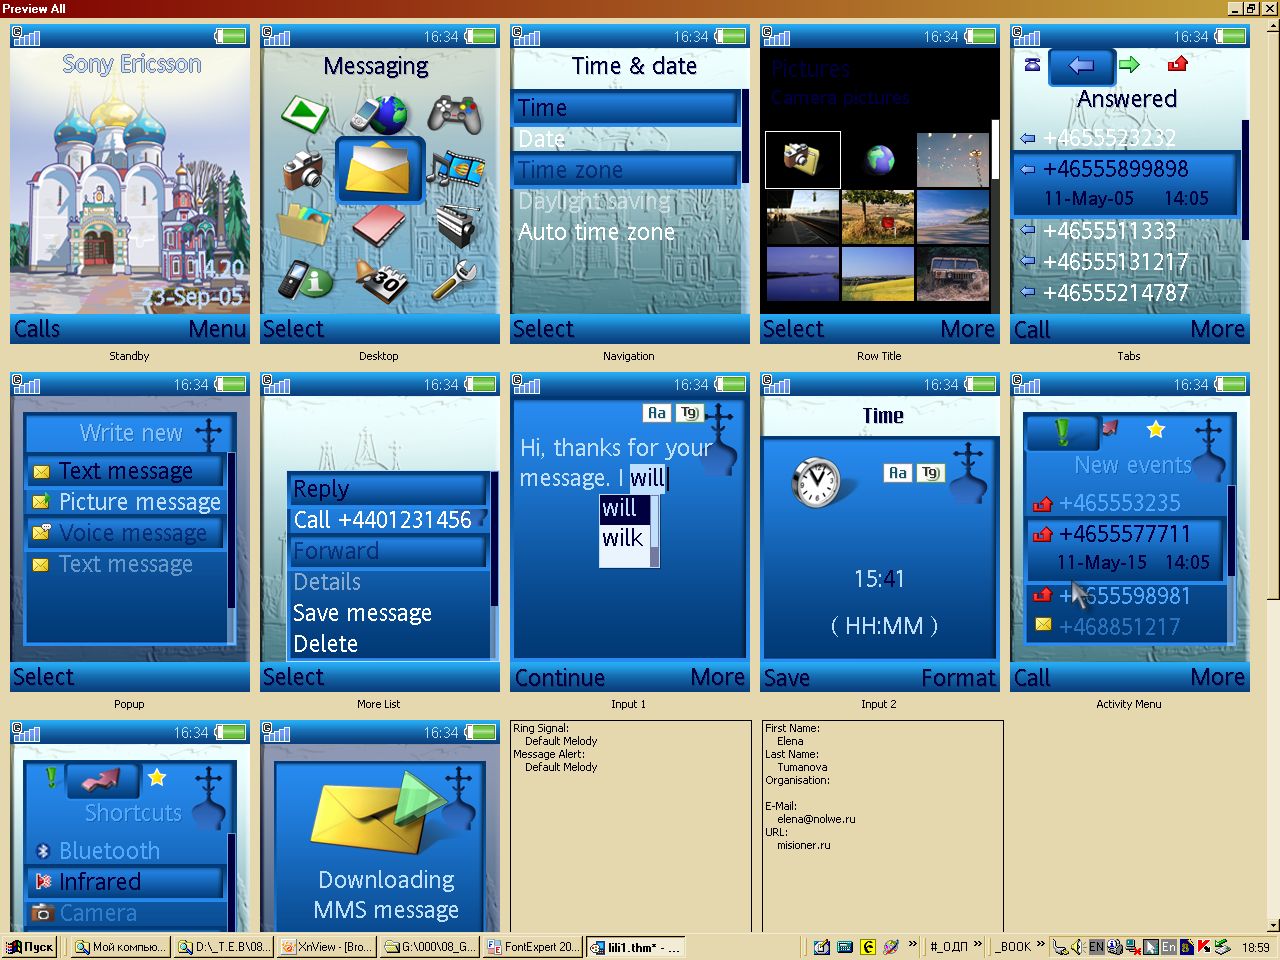Click the large envelope MMS download icon
The image size is (1280, 960).
coord(378,812)
